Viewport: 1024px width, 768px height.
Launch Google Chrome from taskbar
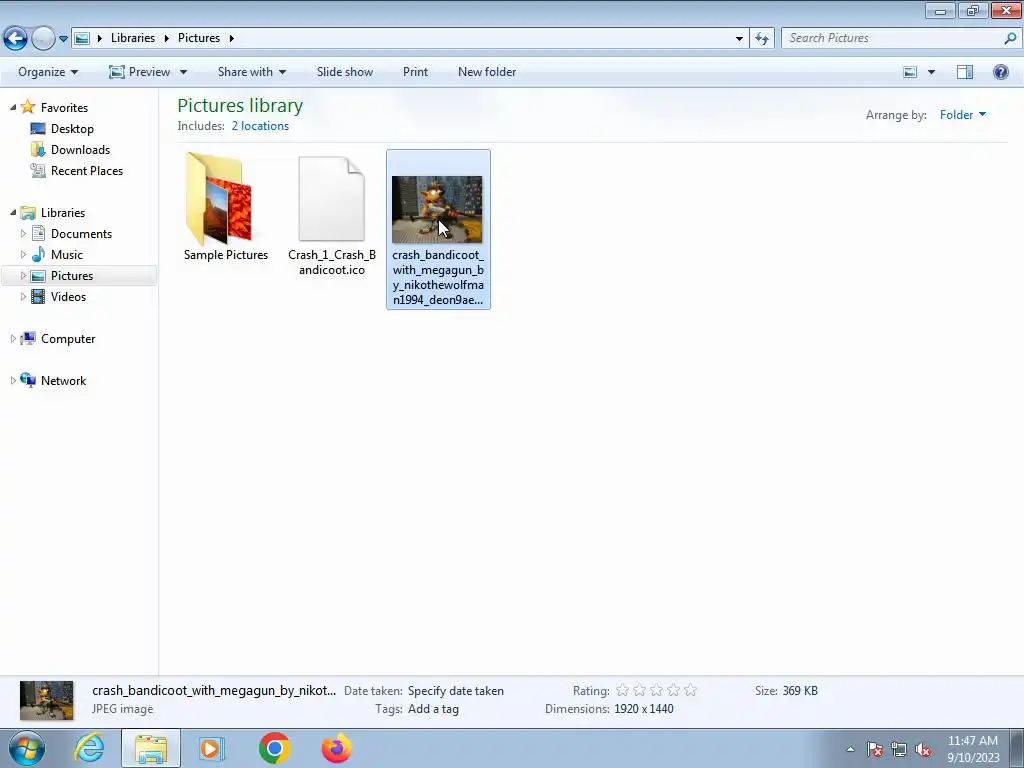pyautogui.click(x=274, y=748)
